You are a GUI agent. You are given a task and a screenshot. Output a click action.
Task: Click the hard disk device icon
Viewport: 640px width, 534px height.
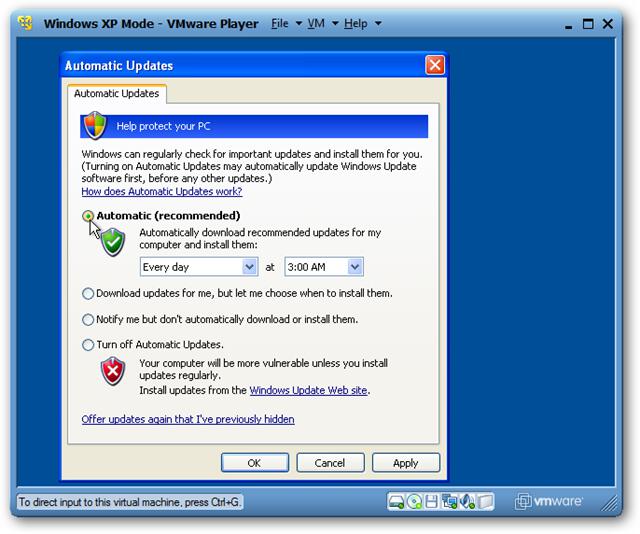pyautogui.click(x=396, y=502)
